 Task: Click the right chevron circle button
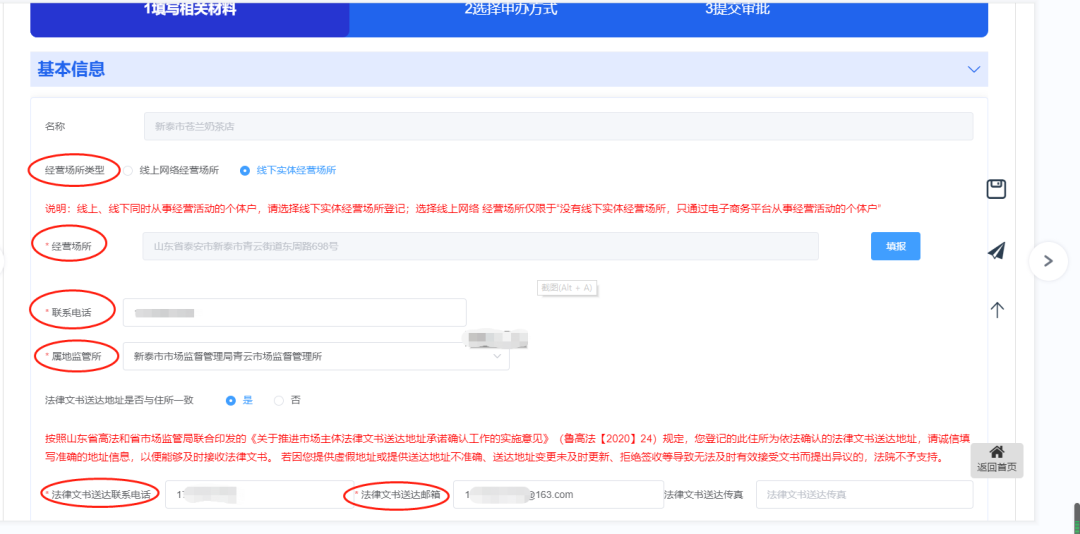(x=1048, y=260)
